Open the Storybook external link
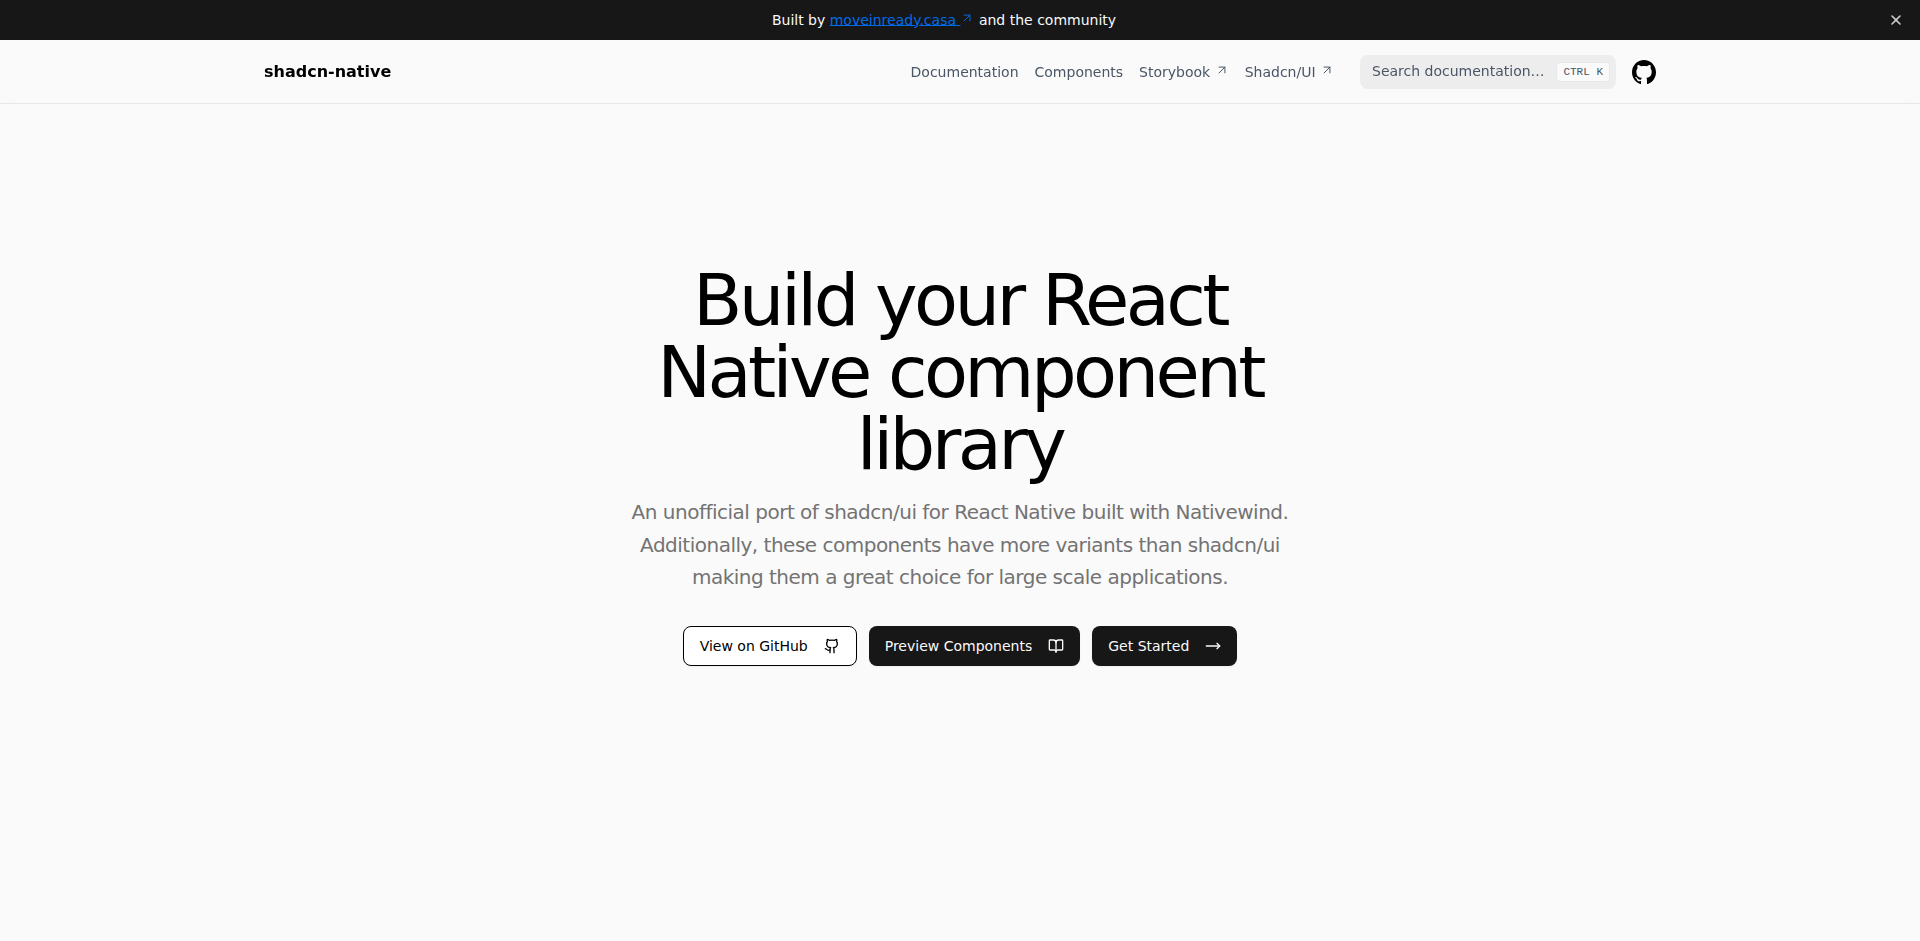The width and height of the screenshot is (1920, 941). pyautogui.click(x=1183, y=72)
